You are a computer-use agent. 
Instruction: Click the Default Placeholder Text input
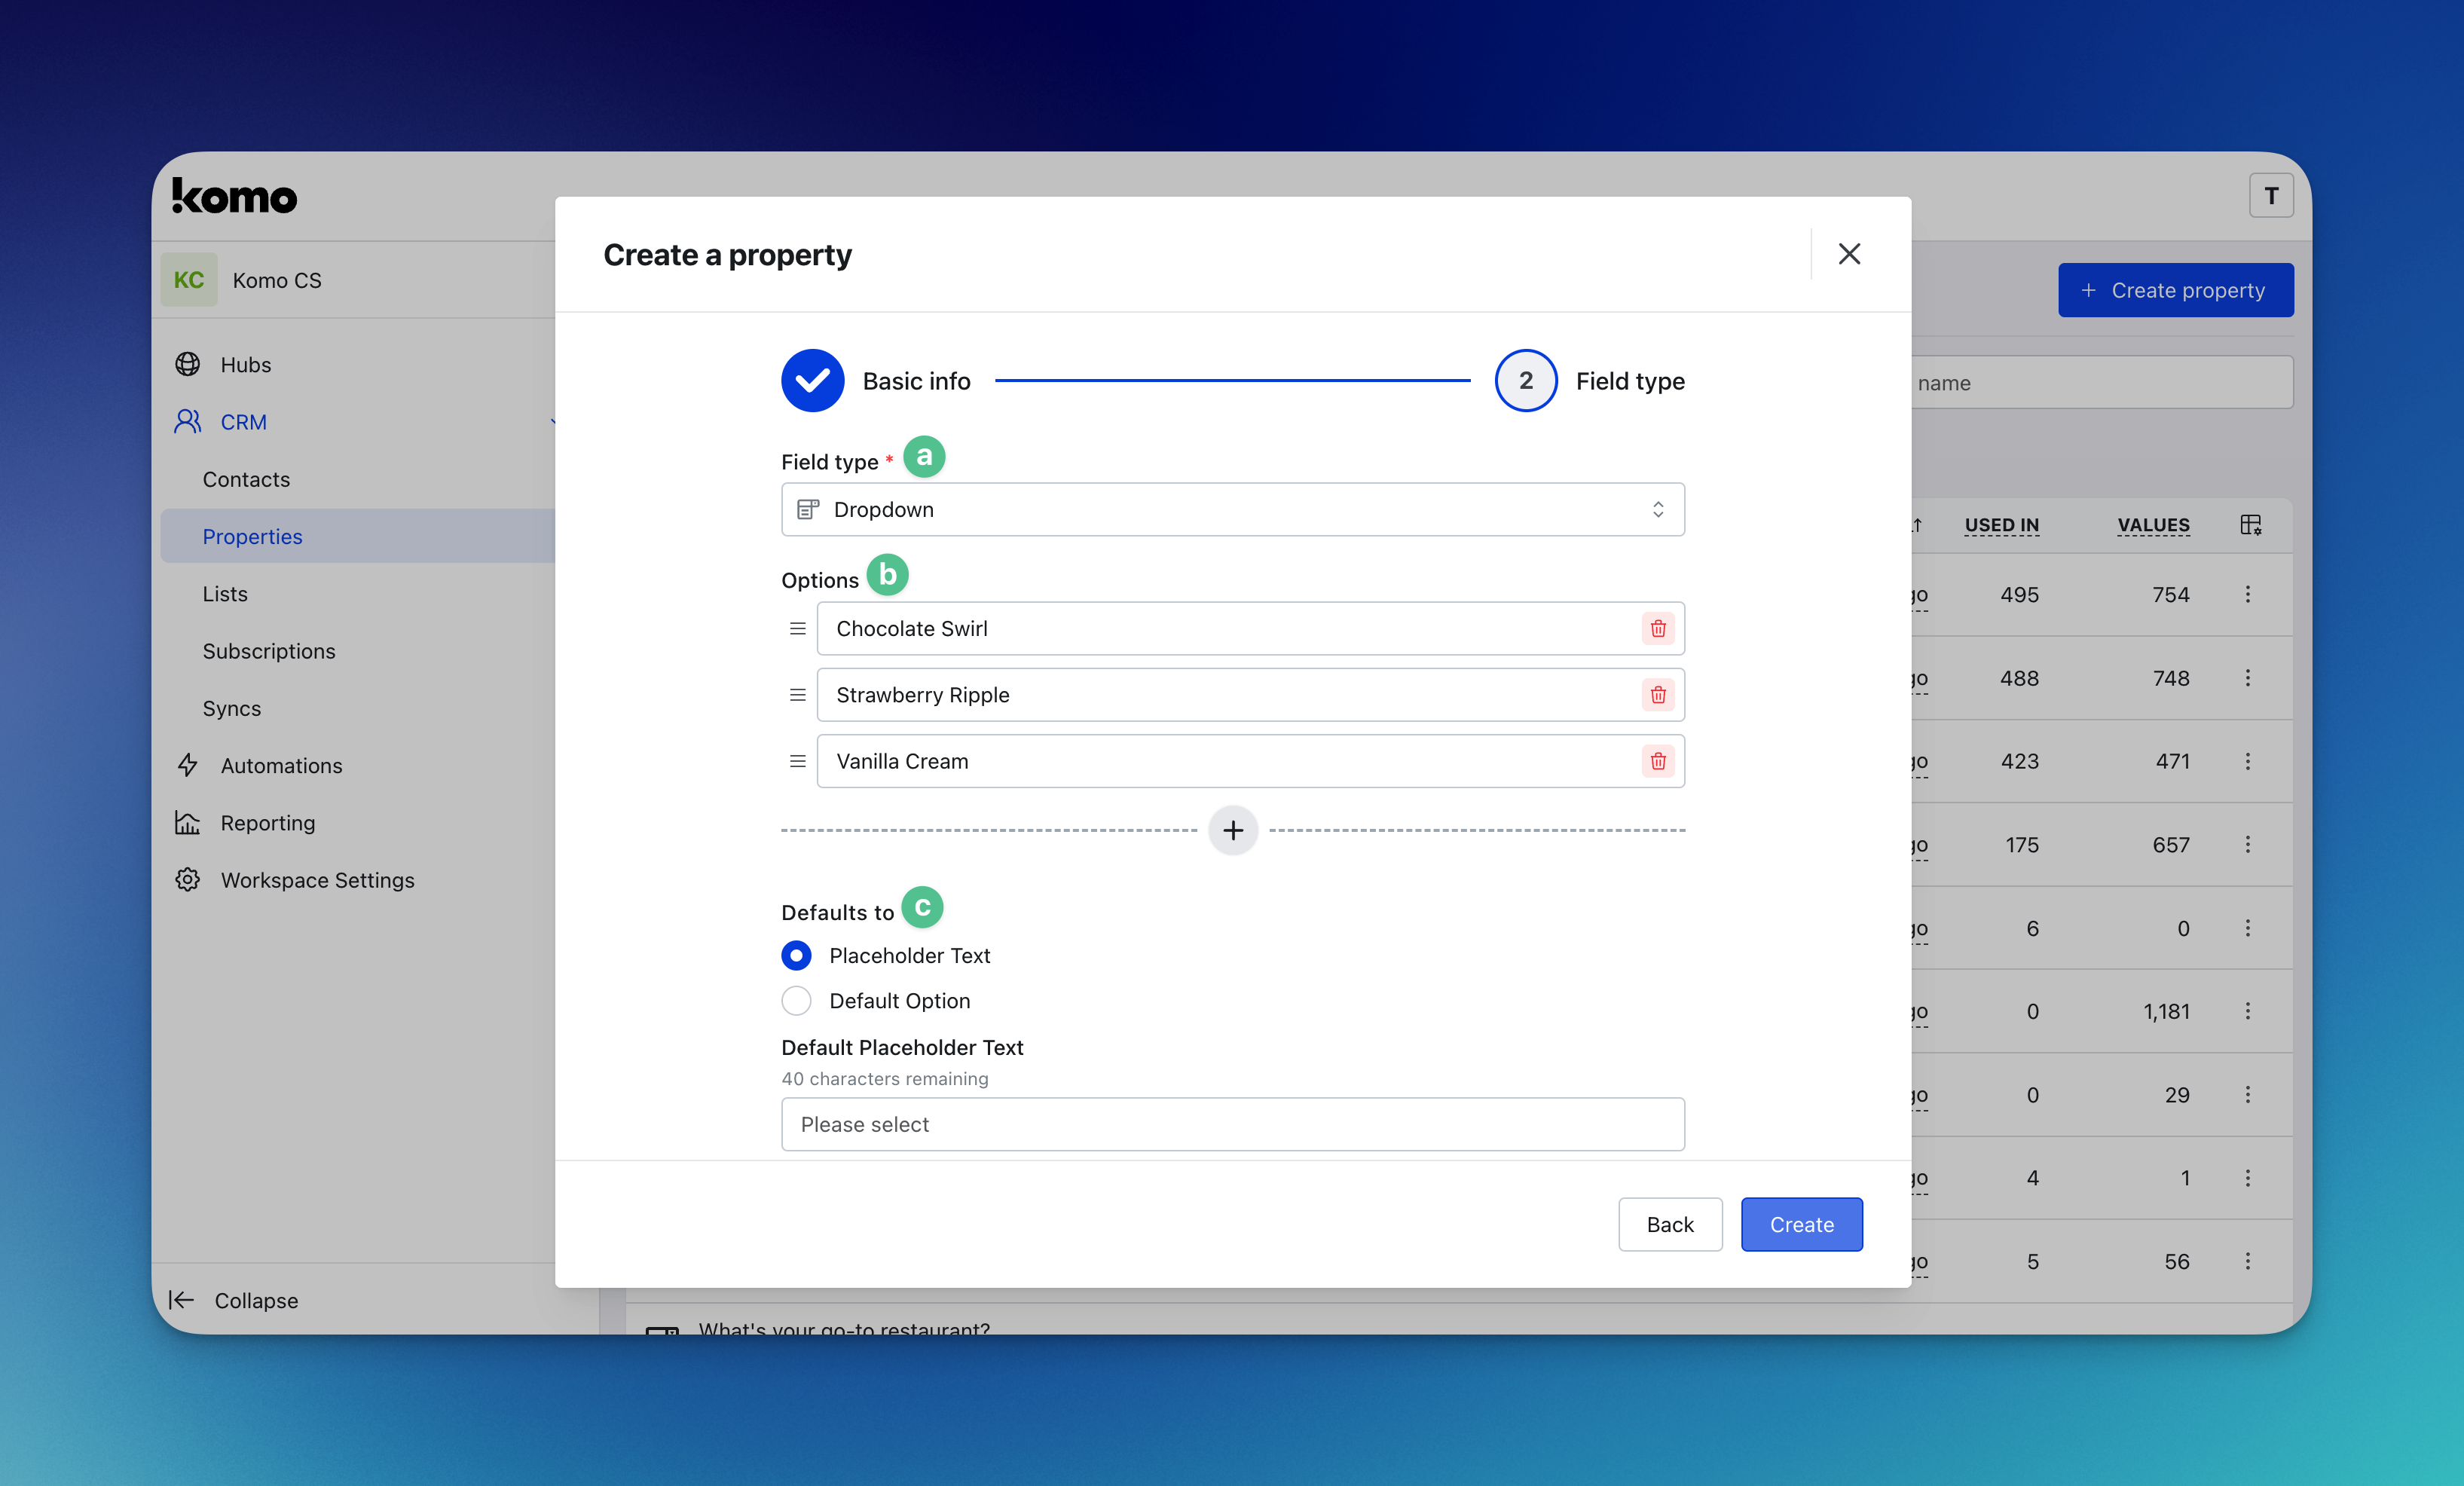[x=1232, y=1124]
